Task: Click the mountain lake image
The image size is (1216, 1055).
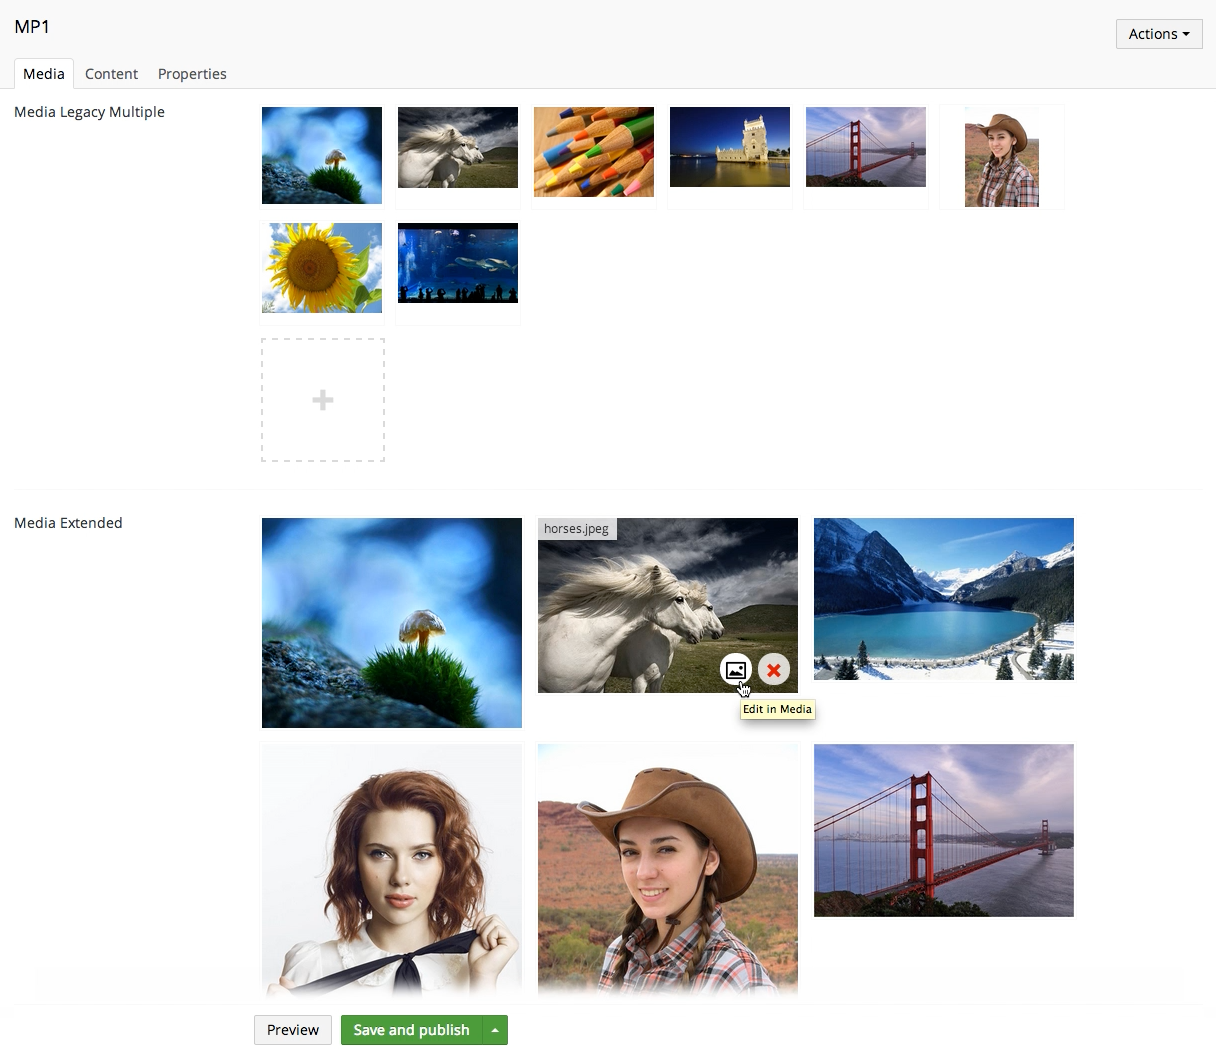Action: (x=944, y=599)
